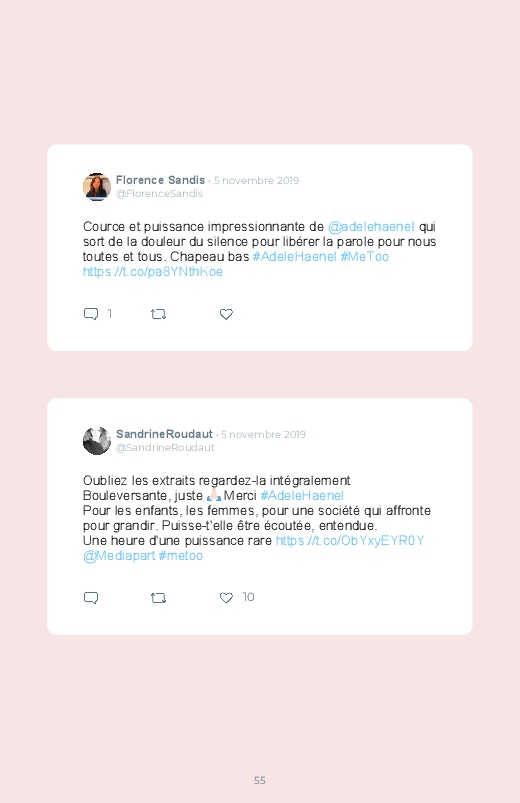Viewport: 520px width, 803px height.
Task: Click reply icon on SandrineRoudaut tweet
Action: click(91, 598)
